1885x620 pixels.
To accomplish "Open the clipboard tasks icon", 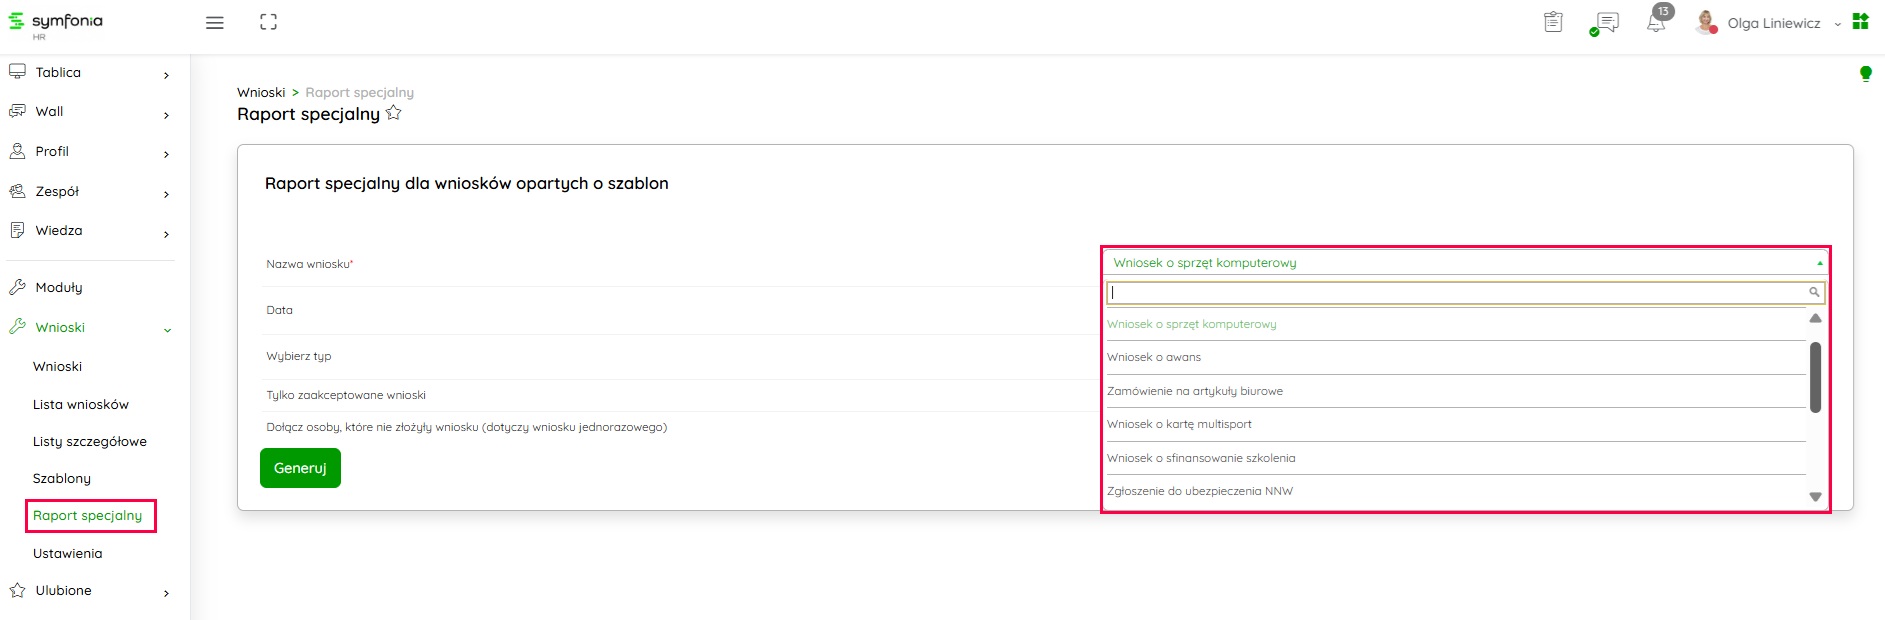I will pos(1552,22).
